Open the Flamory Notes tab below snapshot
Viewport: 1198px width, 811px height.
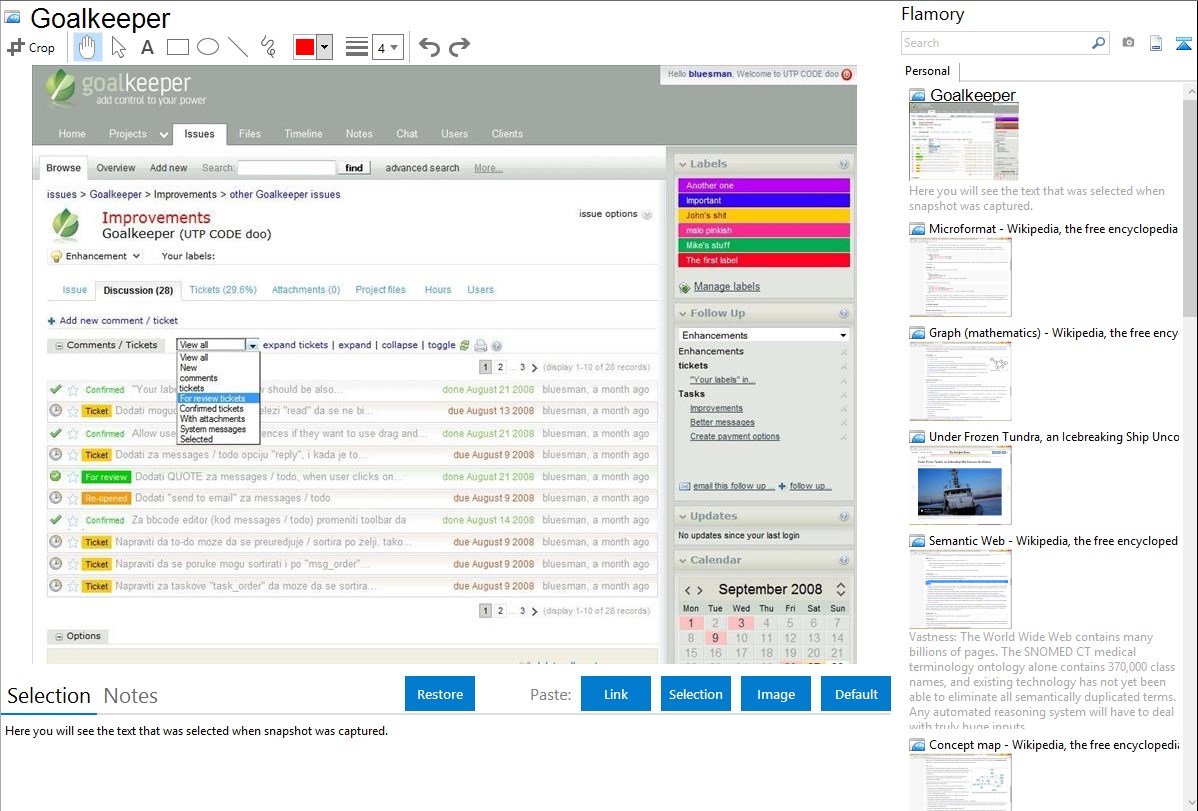pos(131,696)
